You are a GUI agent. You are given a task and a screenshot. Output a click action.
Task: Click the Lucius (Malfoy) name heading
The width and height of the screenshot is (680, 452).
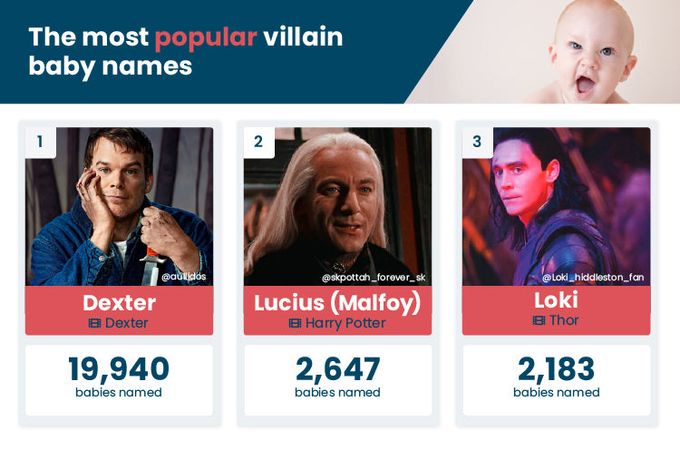[337, 302]
